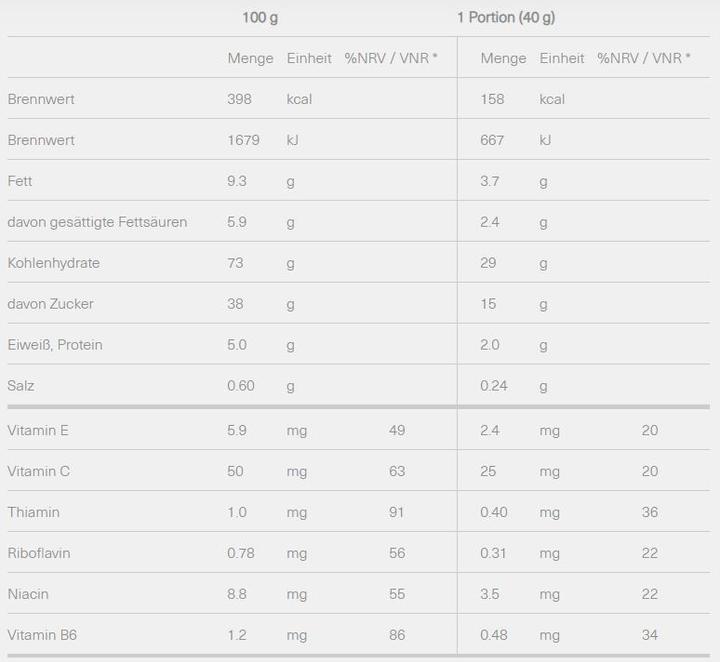Click the "100 g" column header
This screenshot has height=662, width=720.
[260, 18]
